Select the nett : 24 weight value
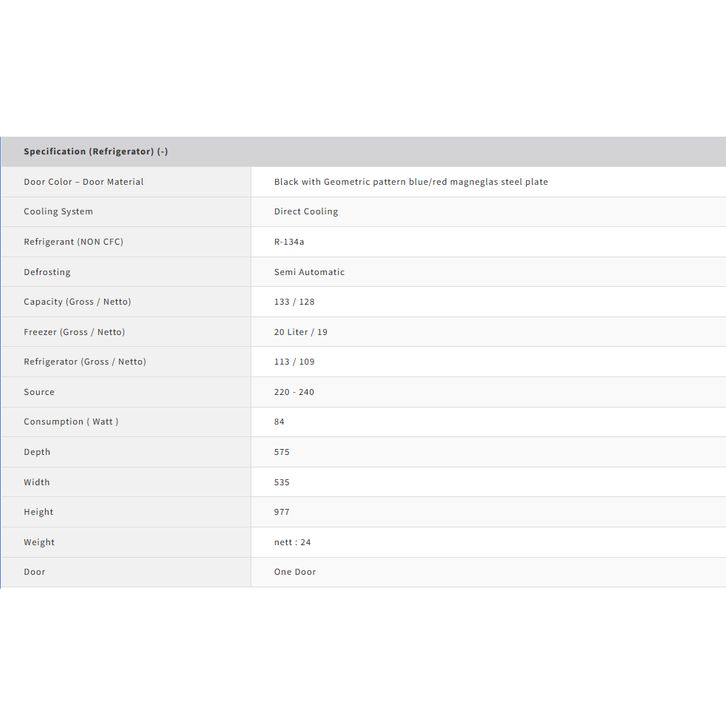This screenshot has height=726, width=726. click(292, 542)
